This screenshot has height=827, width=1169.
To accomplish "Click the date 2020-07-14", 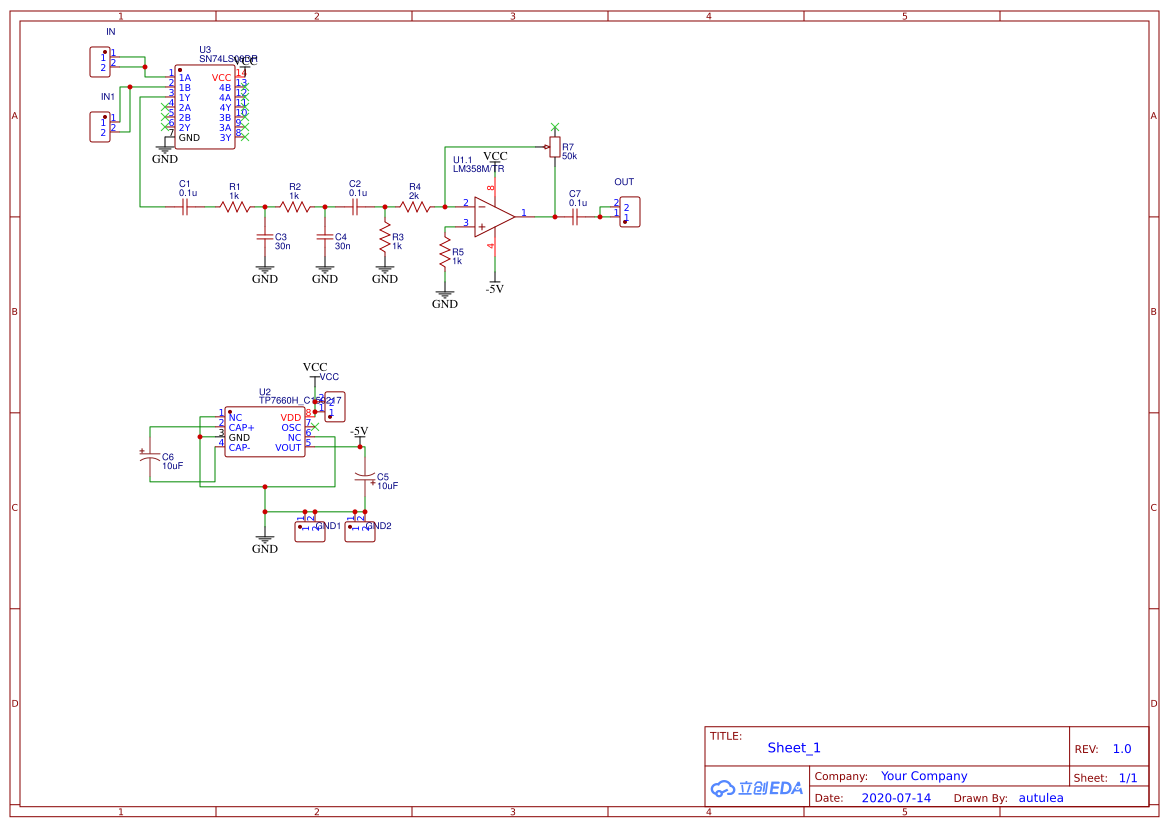I will (896, 798).
